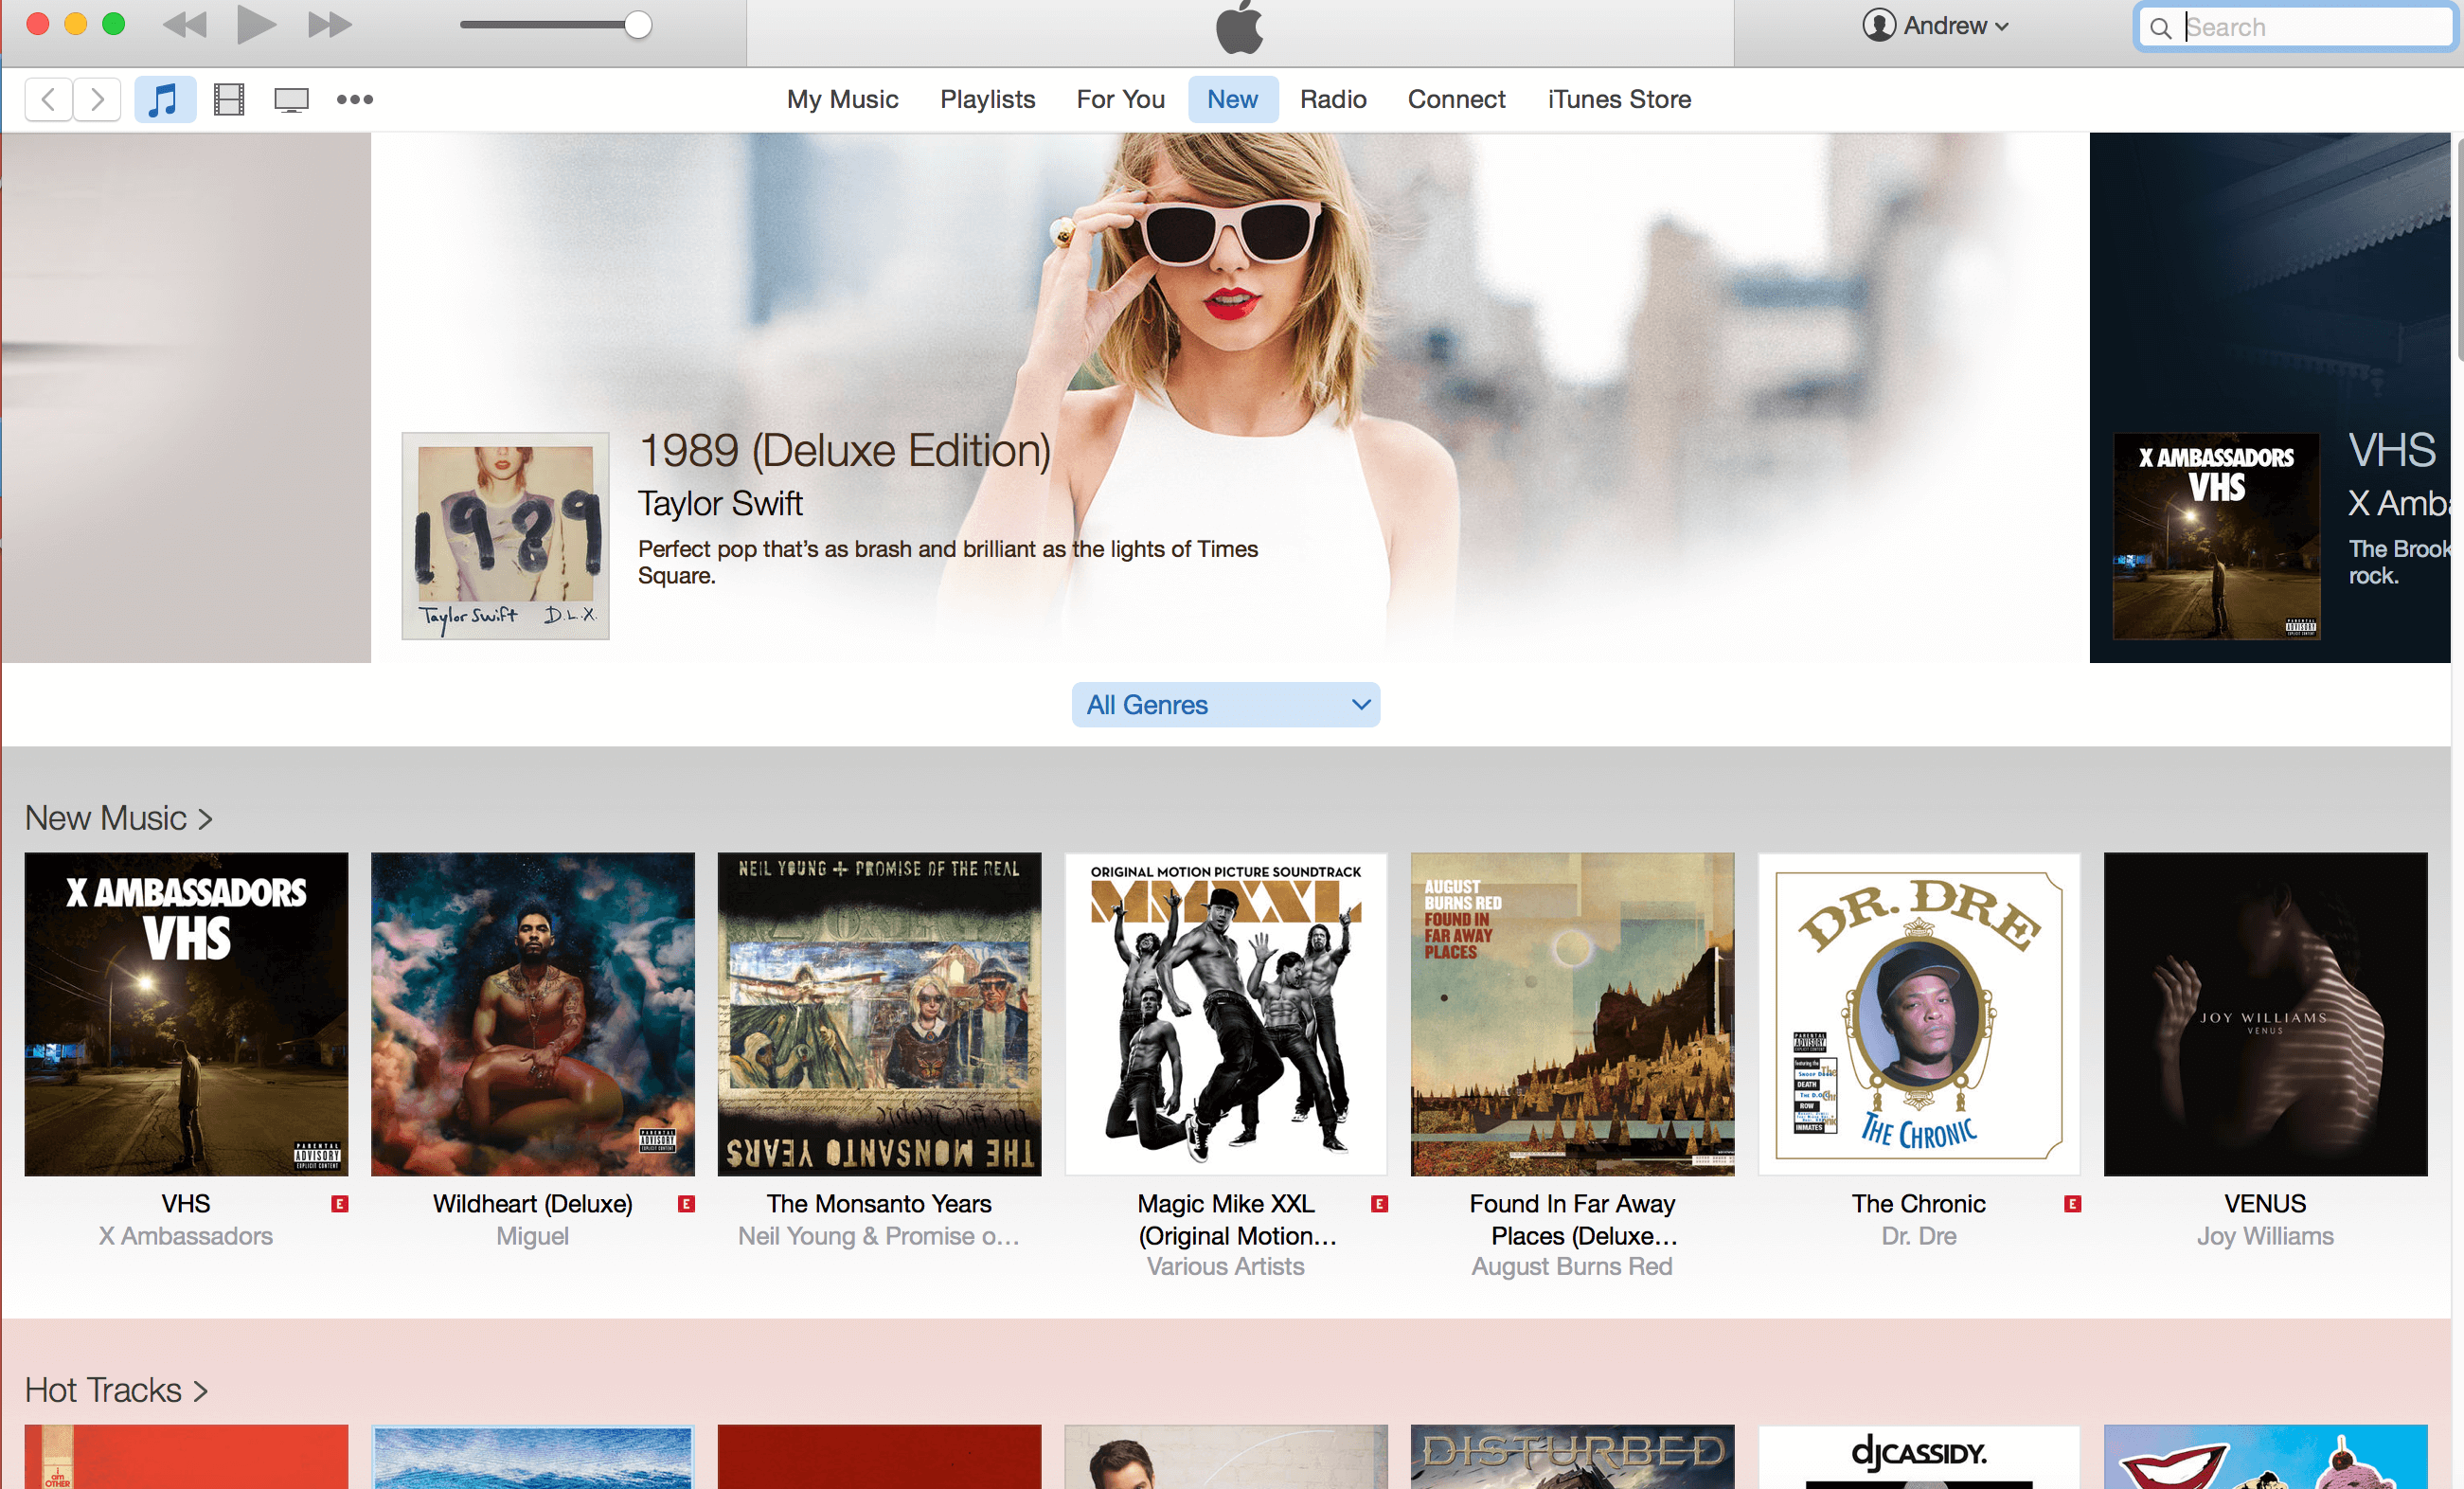Open the New Music section link
This screenshot has height=1489, width=2464.
(x=119, y=818)
